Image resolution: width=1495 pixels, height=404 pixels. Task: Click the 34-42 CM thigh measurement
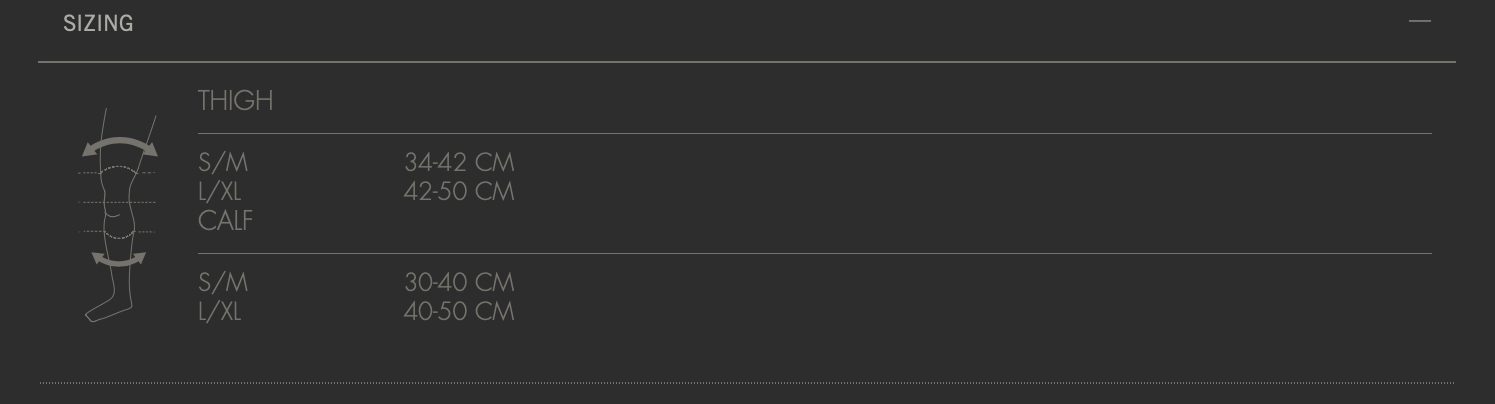pyautogui.click(x=459, y=162)
